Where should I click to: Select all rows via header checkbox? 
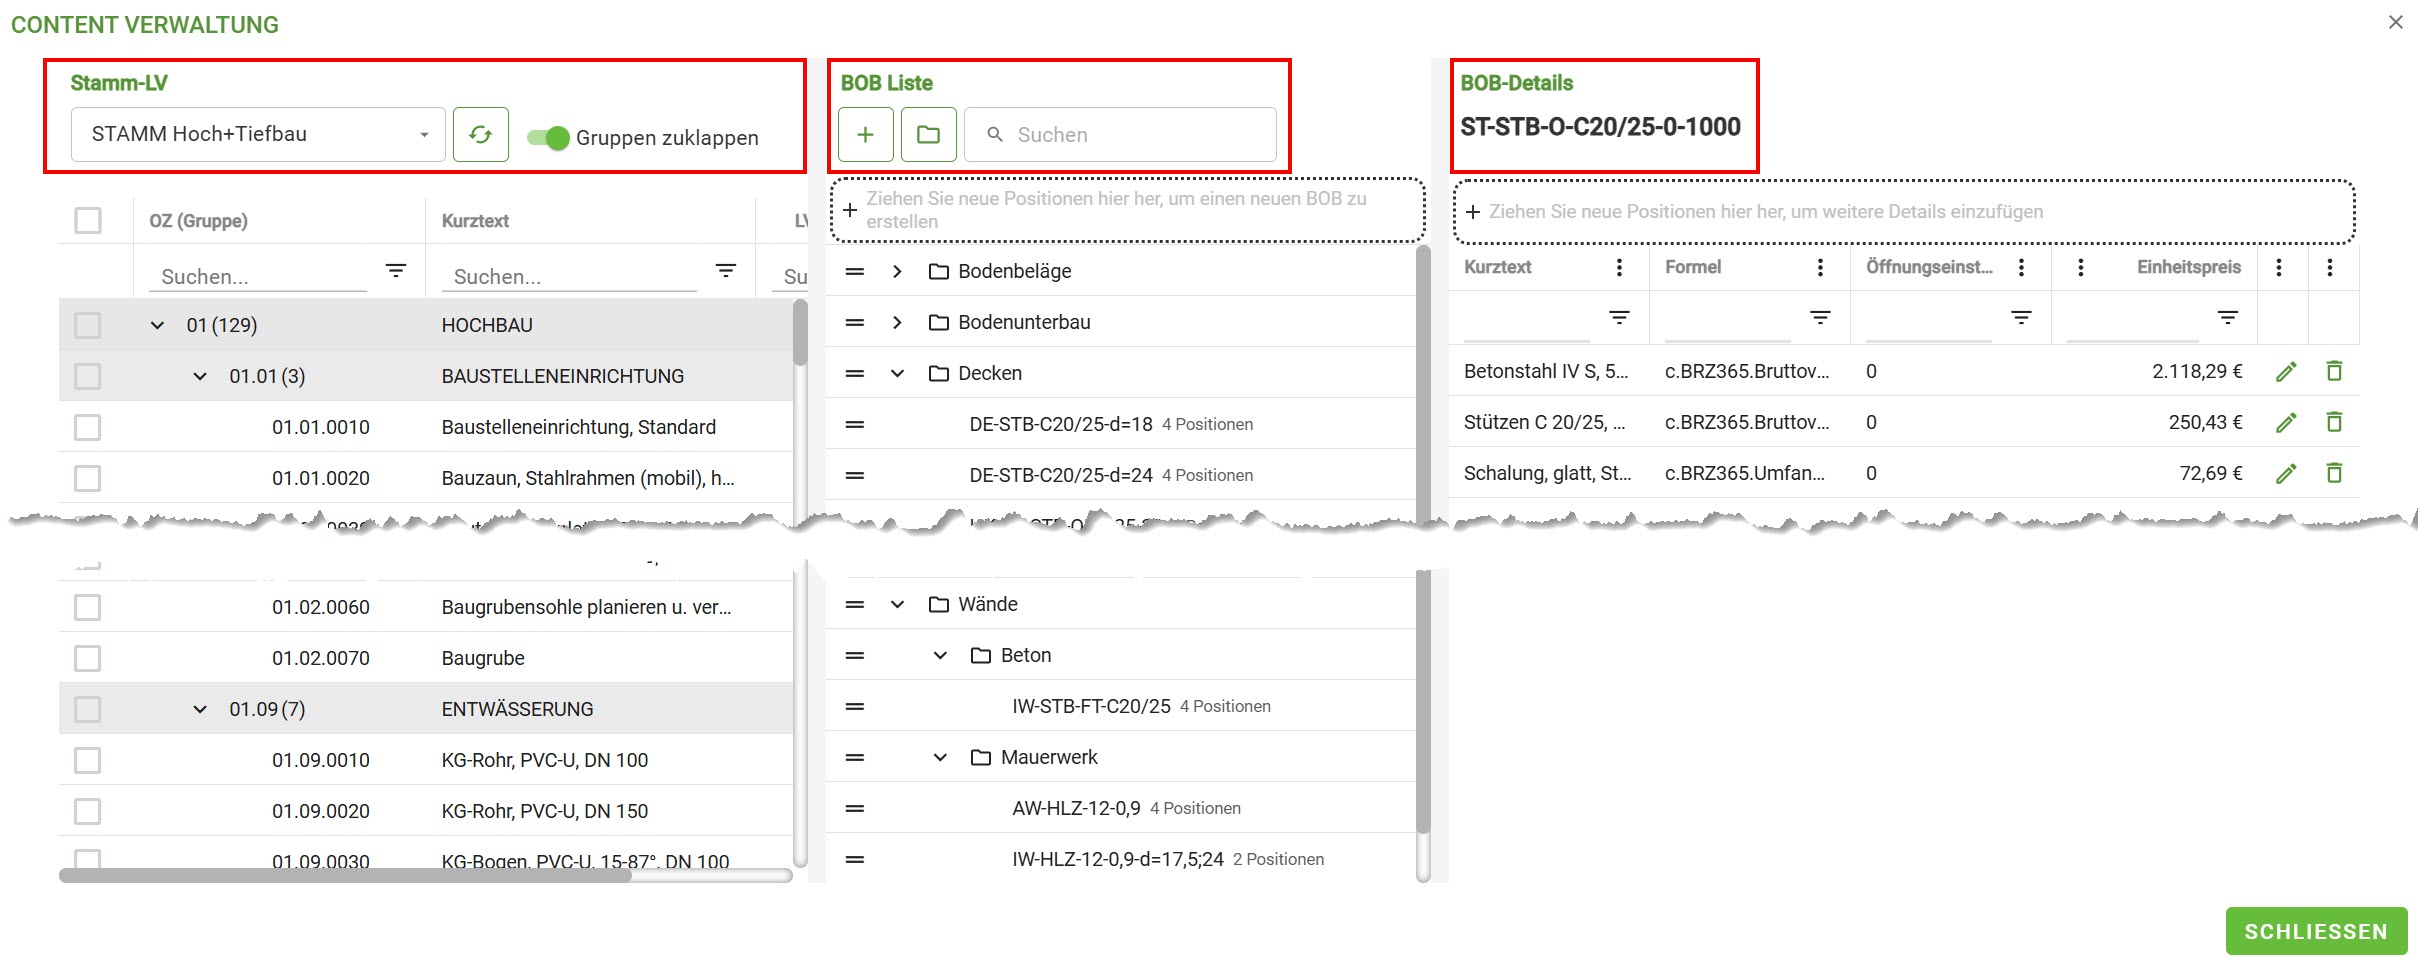tap(88, 221)
